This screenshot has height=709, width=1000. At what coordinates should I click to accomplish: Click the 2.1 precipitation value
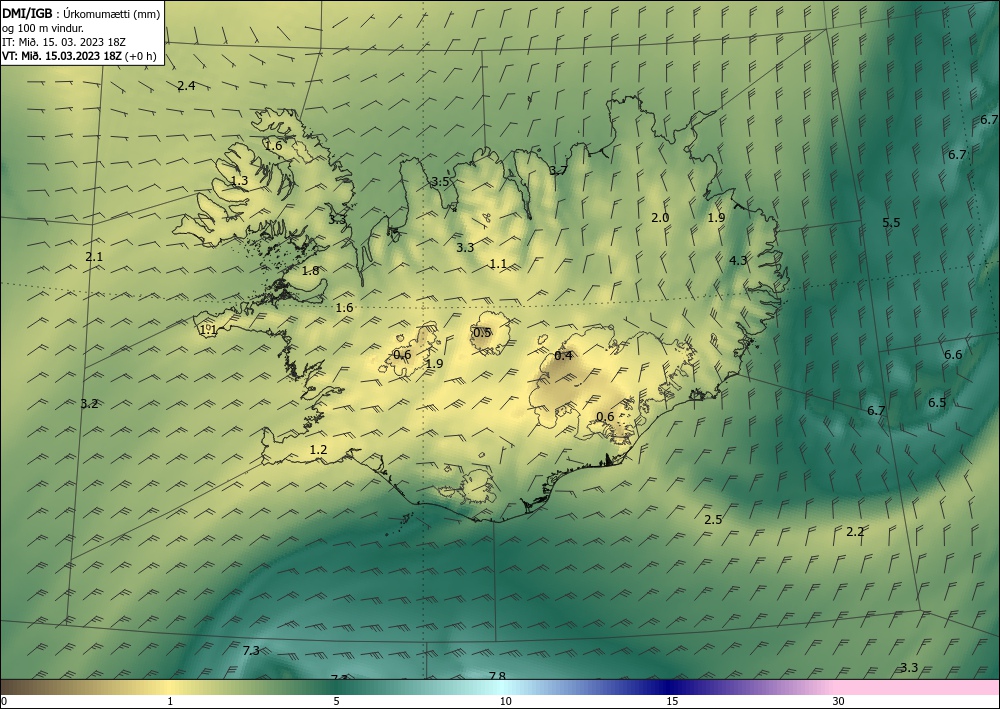click(94, 257)
